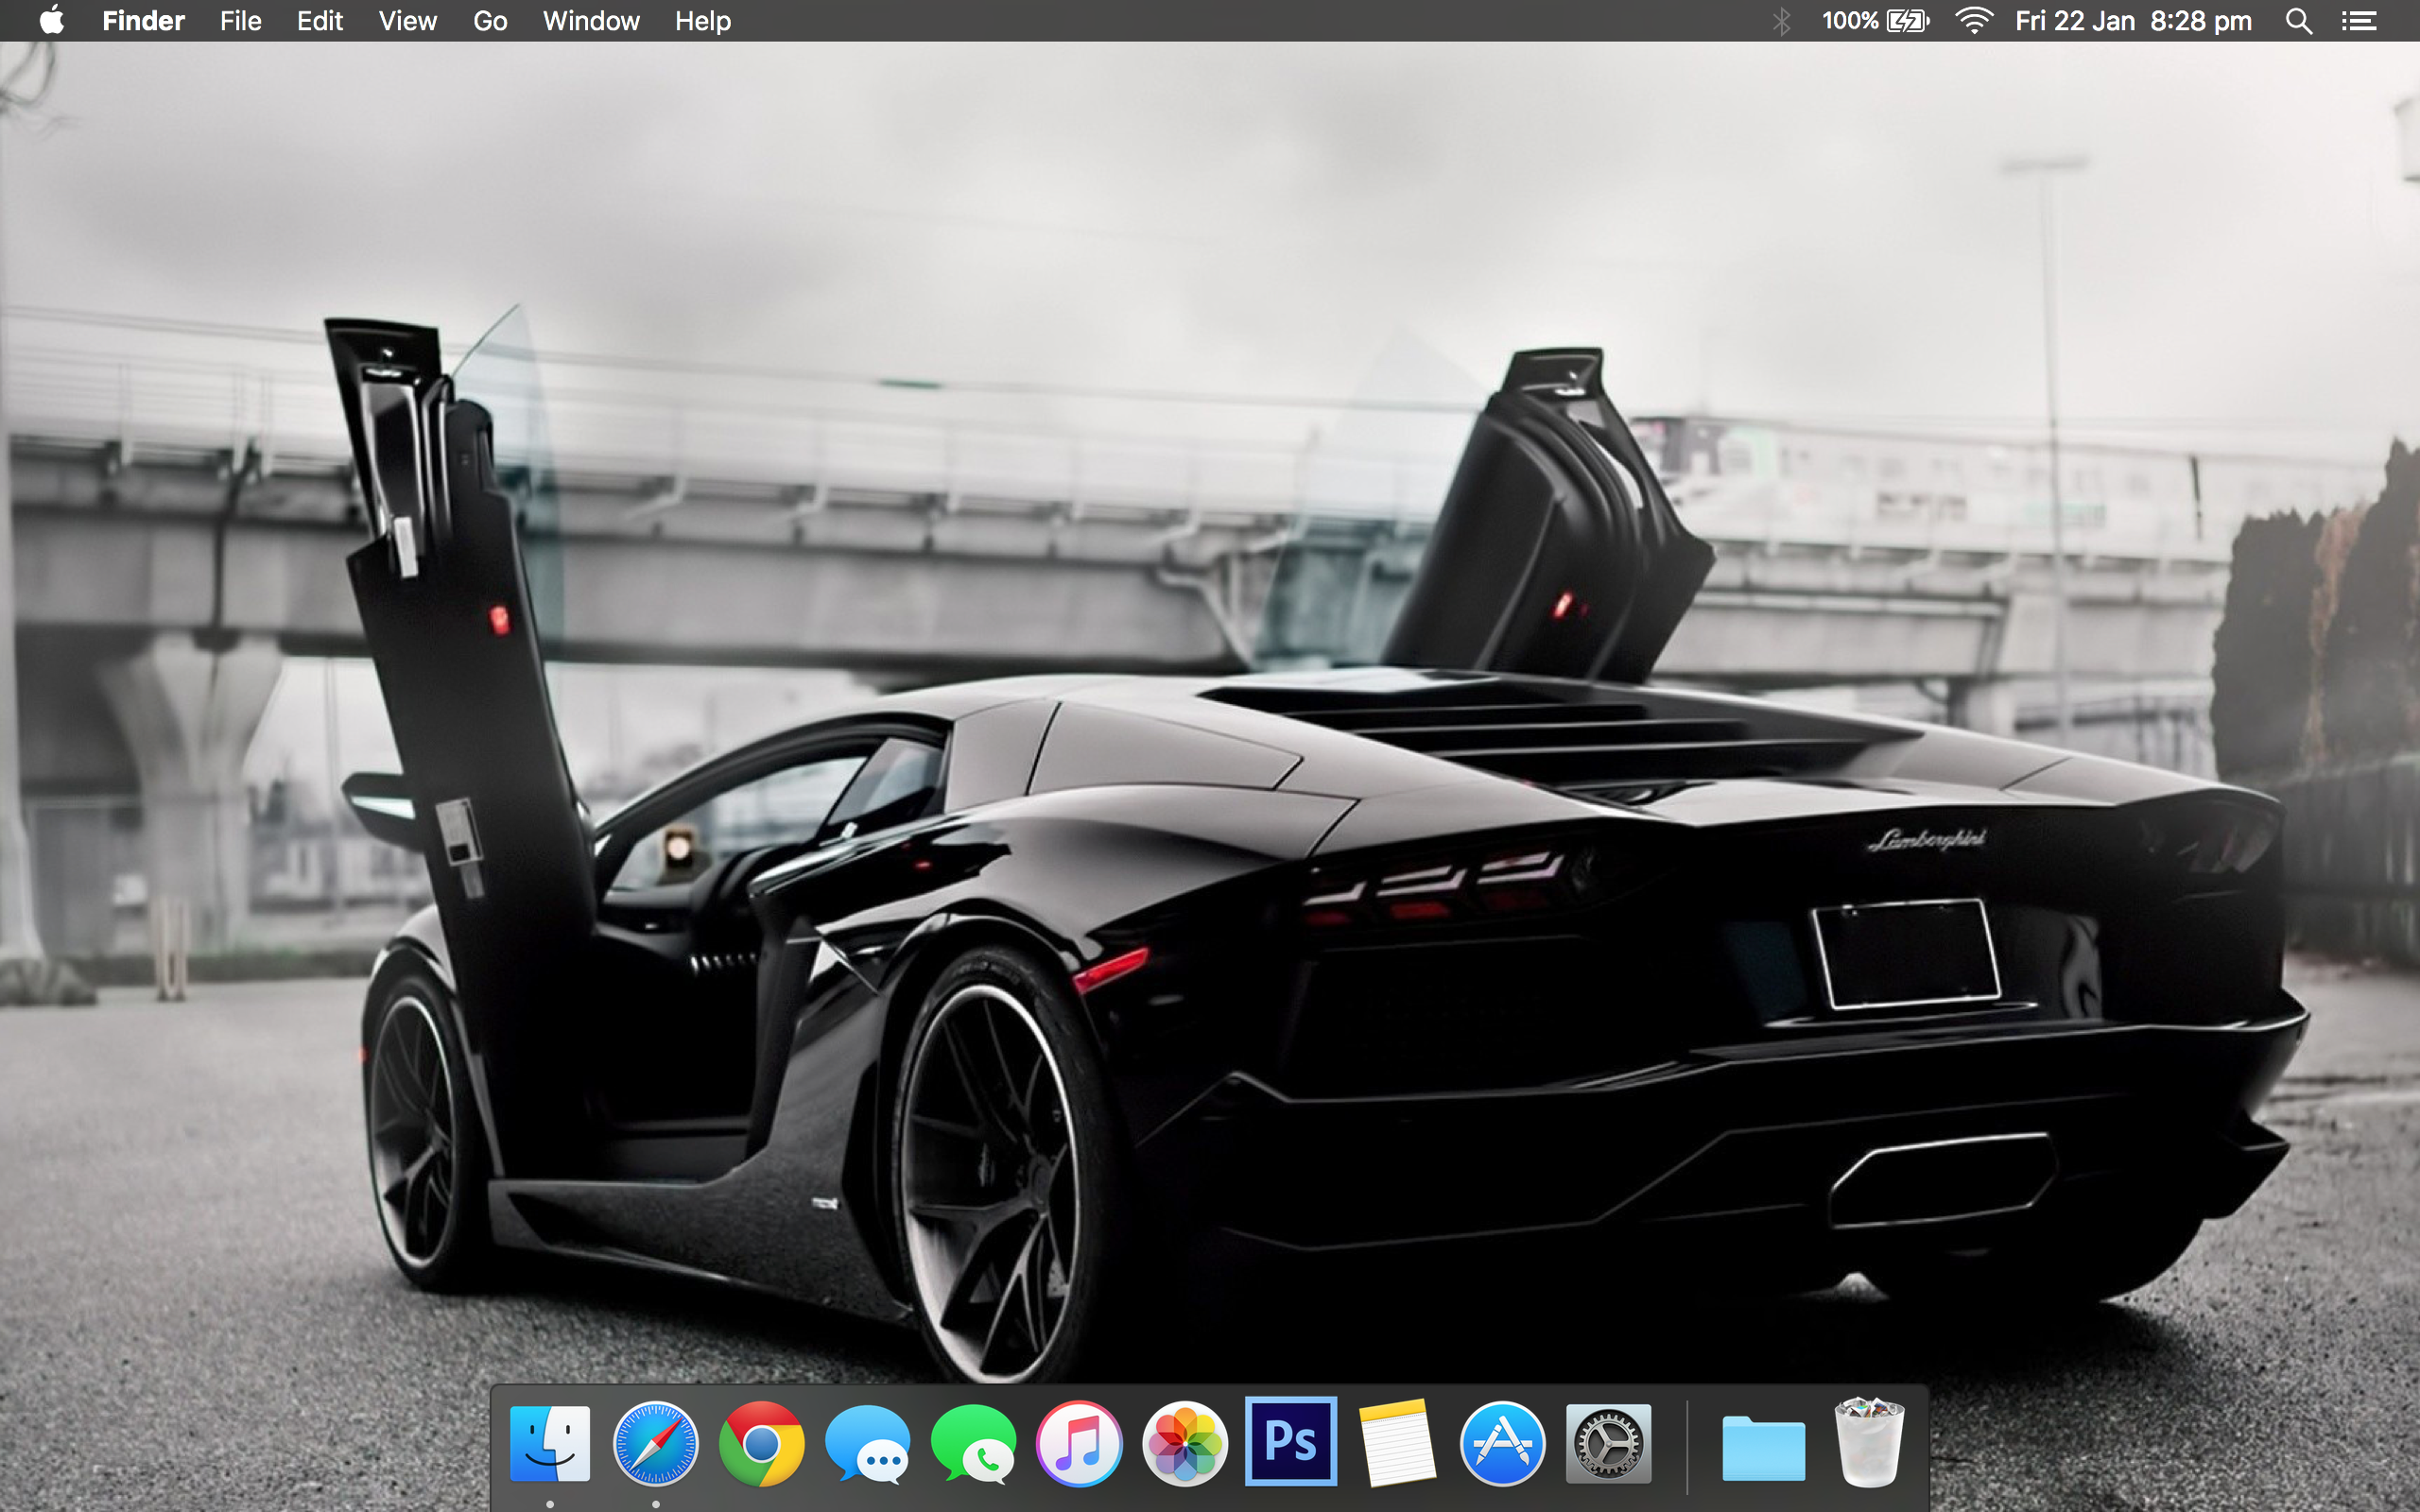Viewport: 2420px width, 1512px height.
Task: Open Finder from the Dock
Action: (549, 1443)
